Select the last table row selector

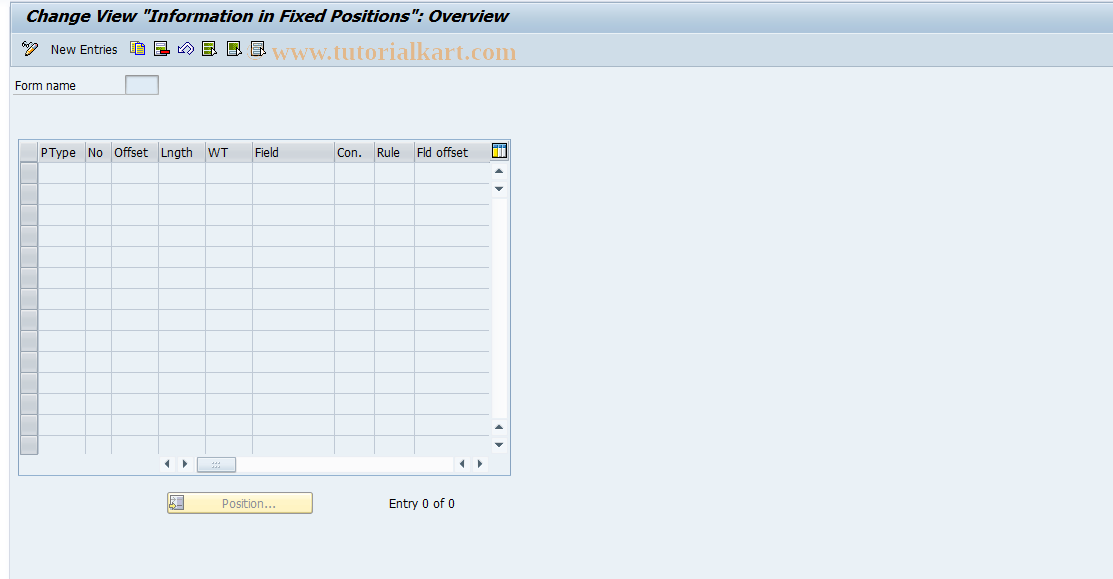coord(28,445)
